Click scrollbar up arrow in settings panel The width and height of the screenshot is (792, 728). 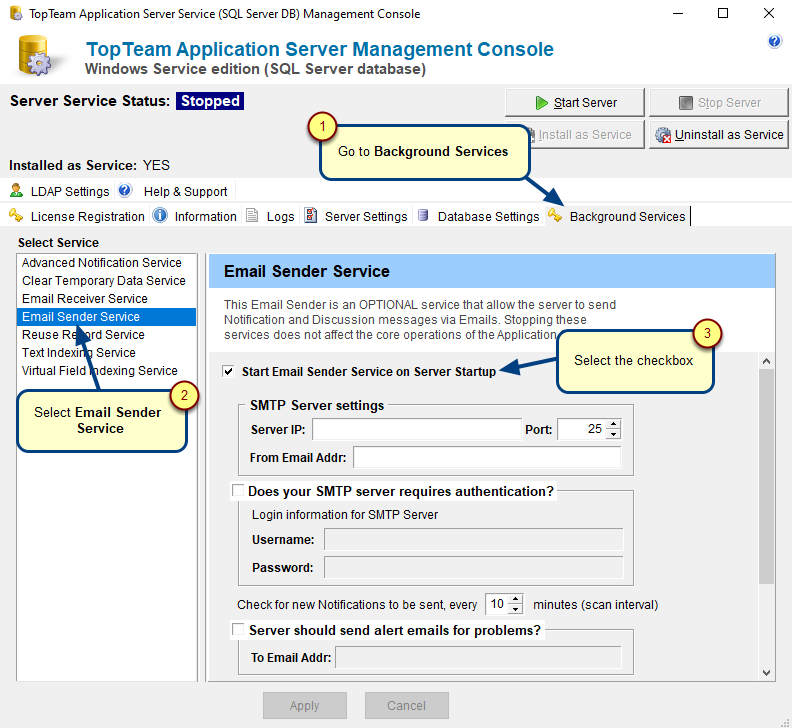click(x=766, y=361)
